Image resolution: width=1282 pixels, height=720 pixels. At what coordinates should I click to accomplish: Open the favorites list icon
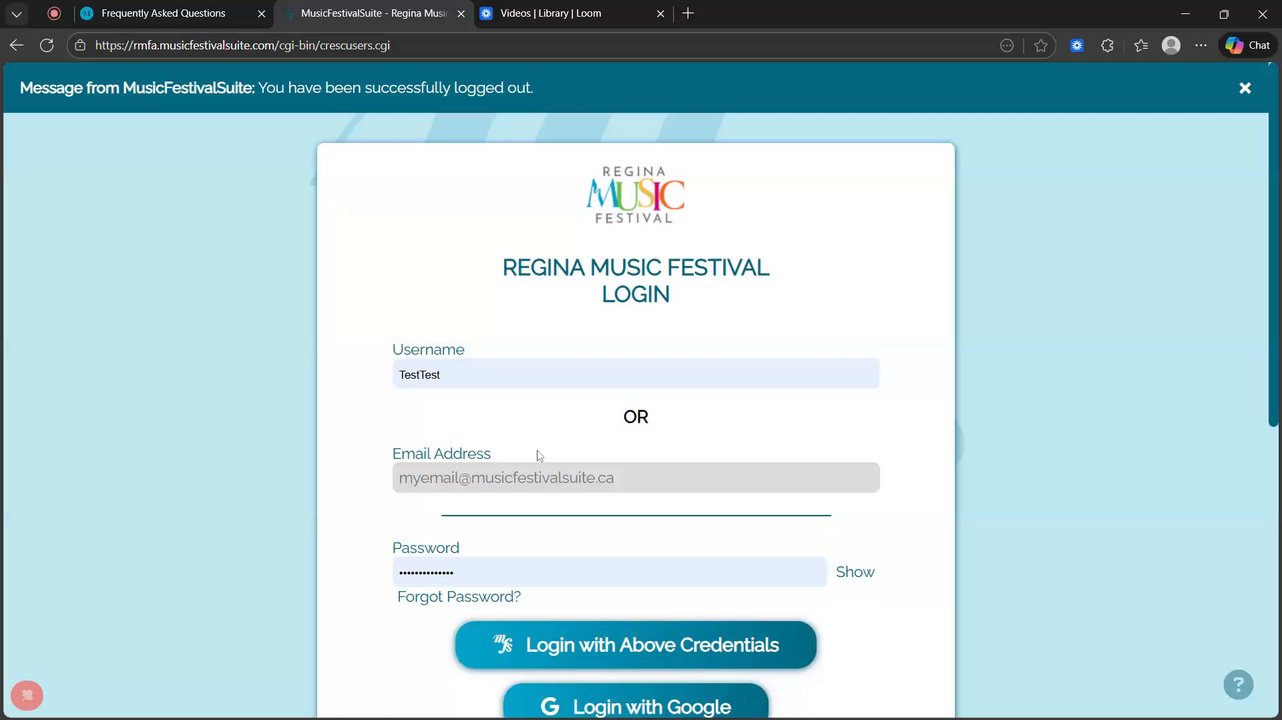click(x=1141, y=45)
